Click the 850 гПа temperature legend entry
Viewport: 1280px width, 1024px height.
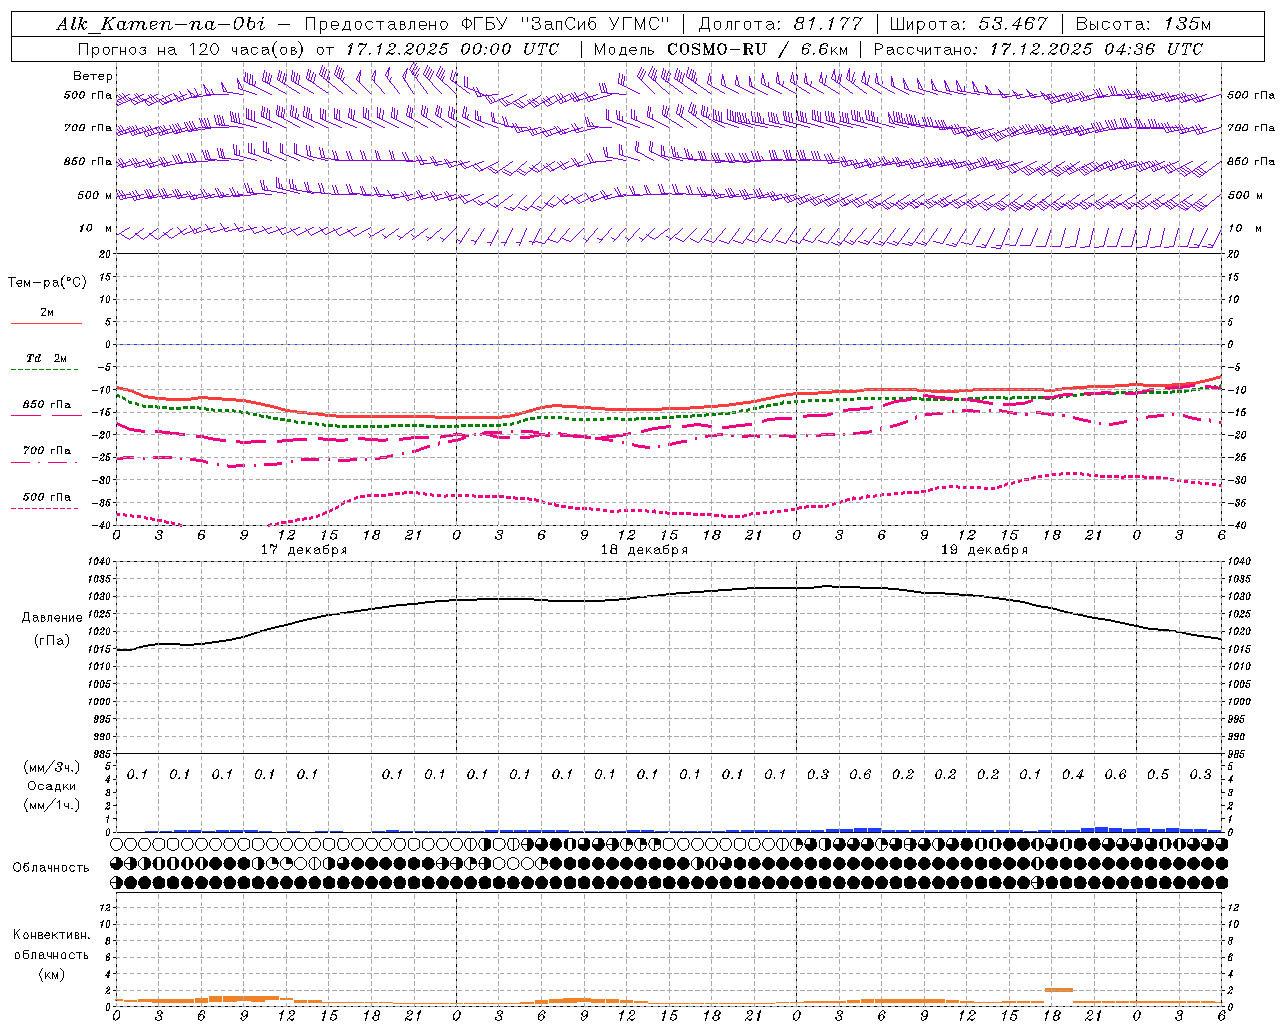tap(47, 405)
